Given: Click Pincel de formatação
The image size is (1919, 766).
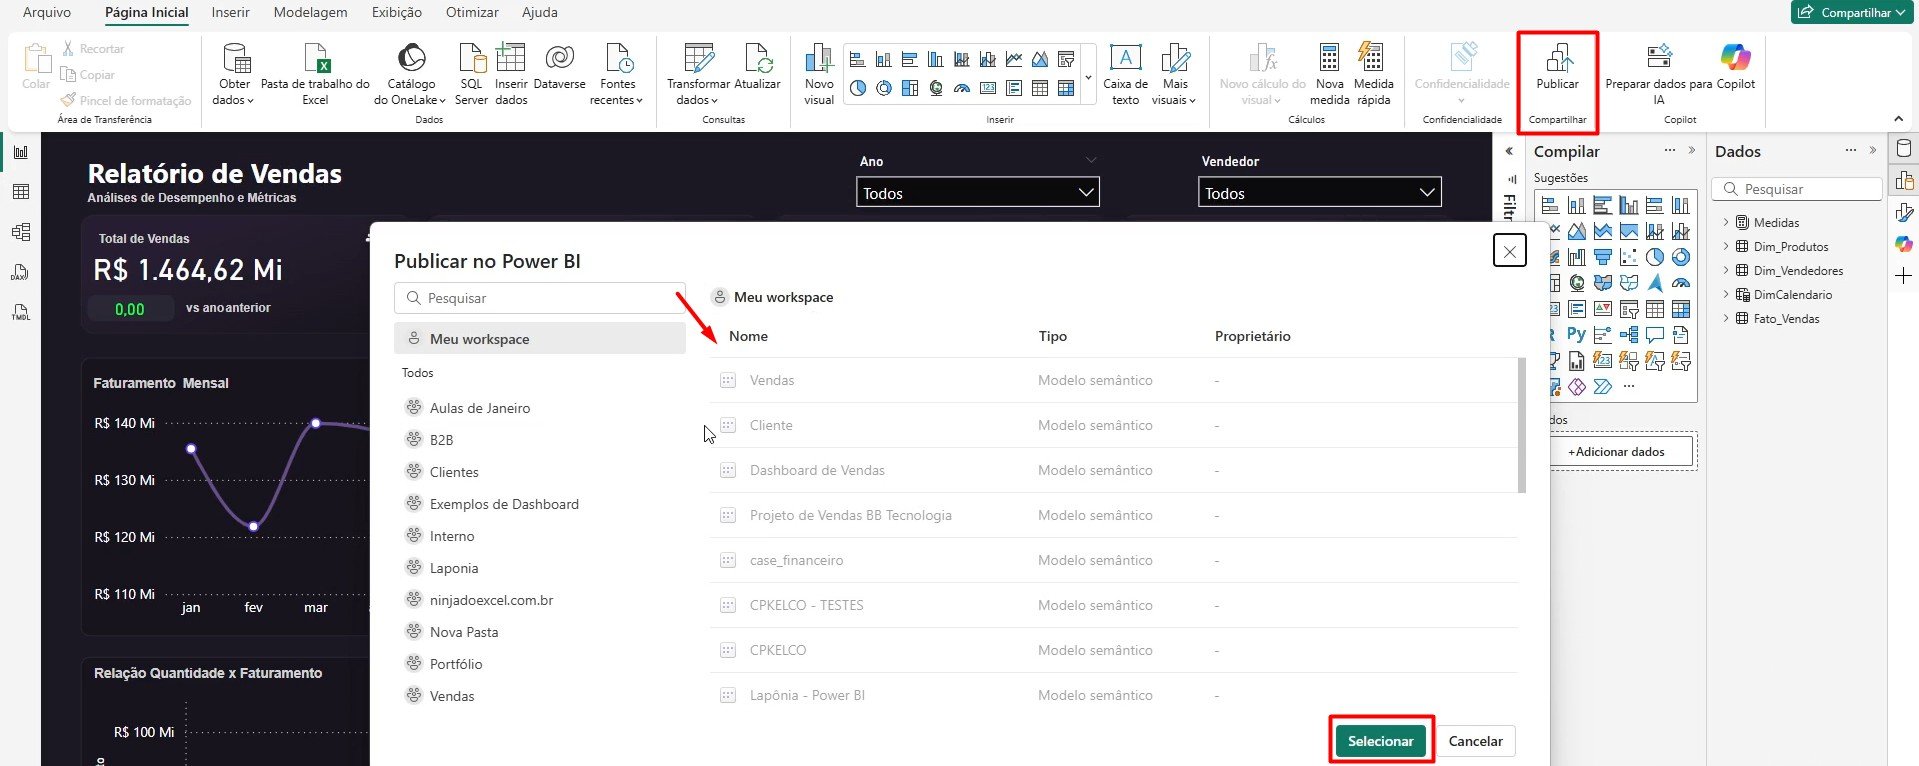Looking at the screenshot, I should point(126,100).
